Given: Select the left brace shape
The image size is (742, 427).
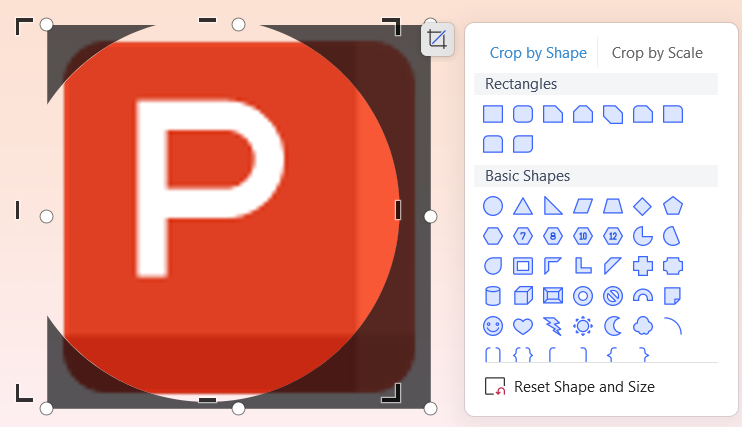Looking at the screenshot, I should (611, 355).
